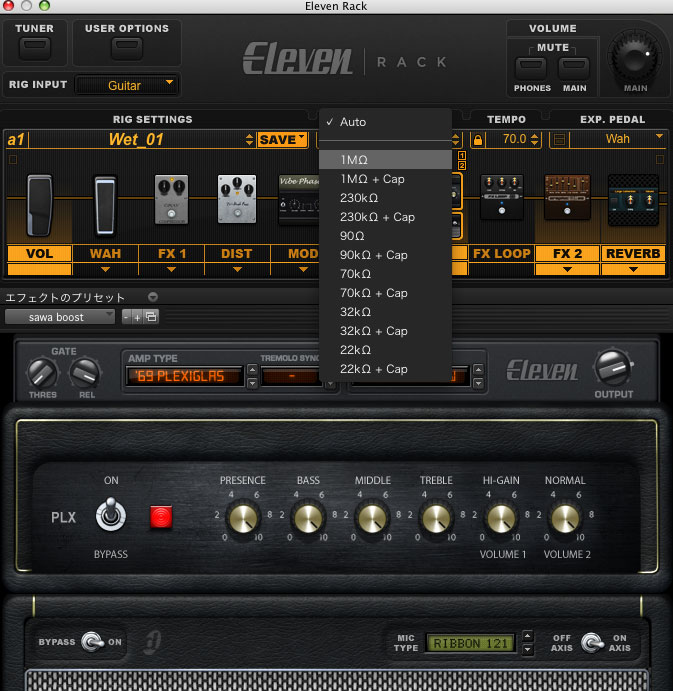This screenshot has width=673, height=691.
Task: Mute the Phones output
Action: (x=531, y=67)
